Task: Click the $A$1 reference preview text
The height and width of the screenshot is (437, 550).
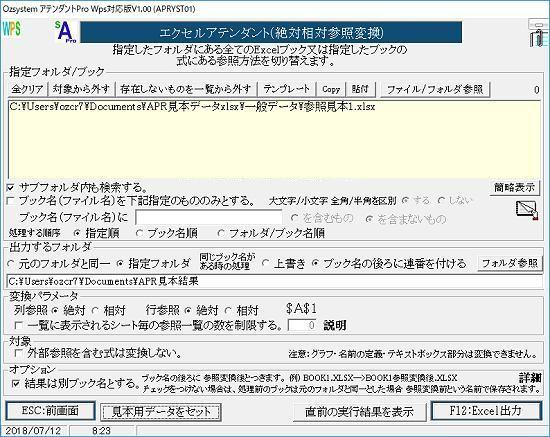Action: point(302,309)
